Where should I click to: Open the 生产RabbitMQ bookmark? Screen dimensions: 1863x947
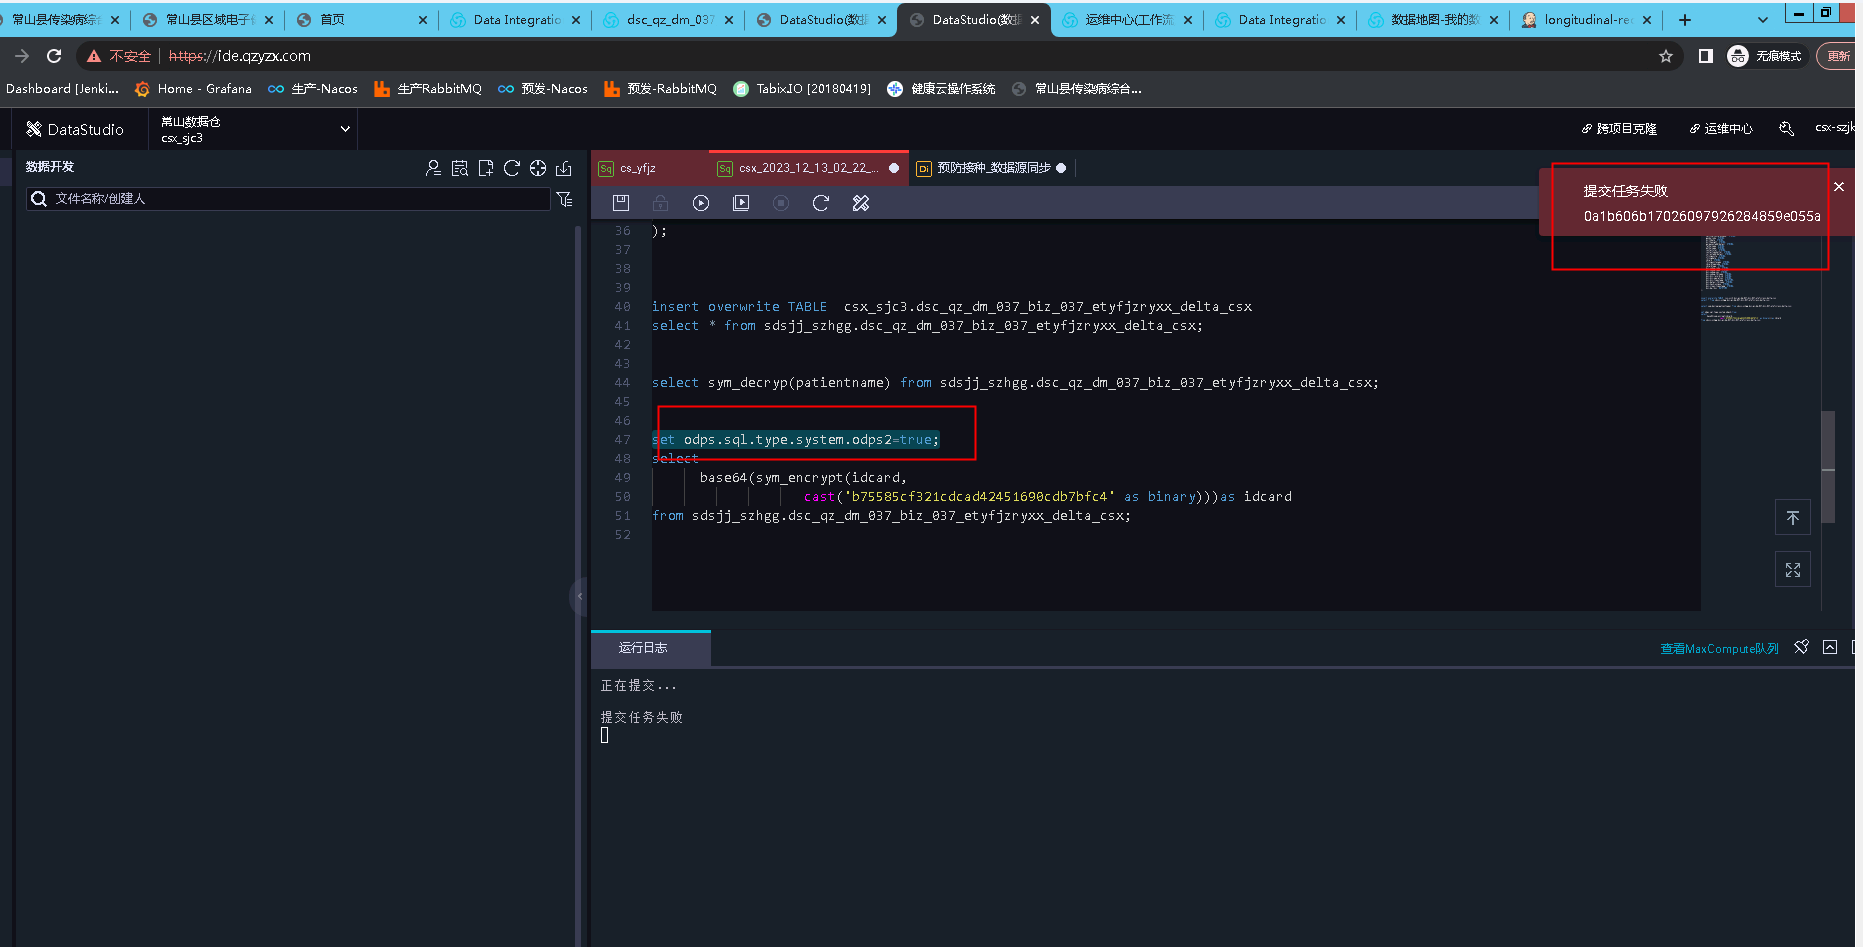pyautogui.click(x=428, y=89)
